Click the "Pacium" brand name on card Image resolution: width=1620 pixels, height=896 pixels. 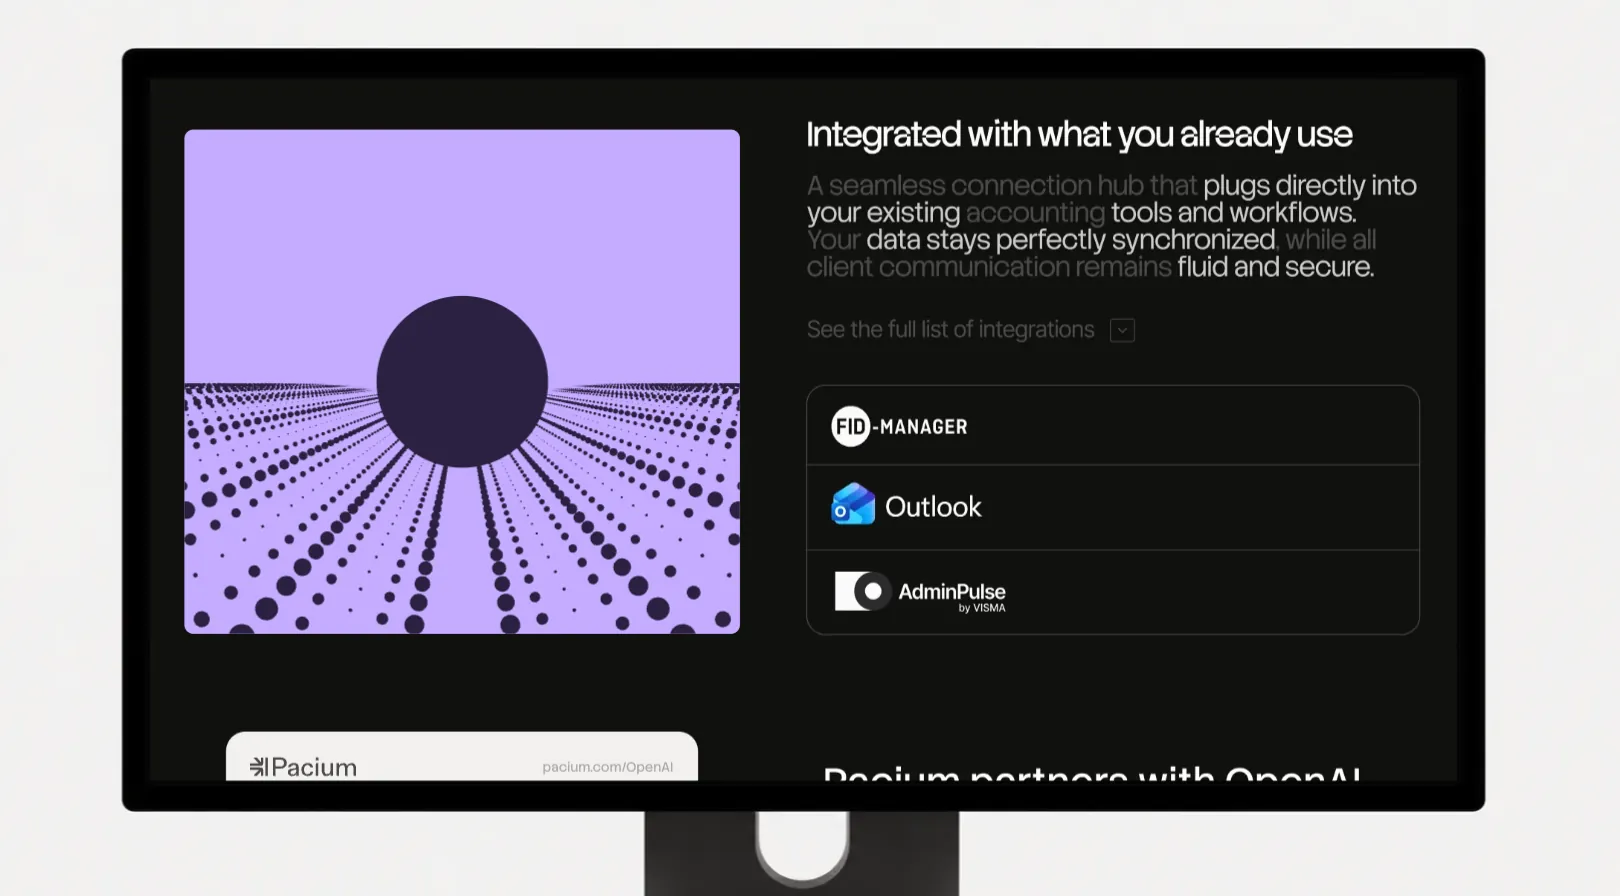point(314,767)
